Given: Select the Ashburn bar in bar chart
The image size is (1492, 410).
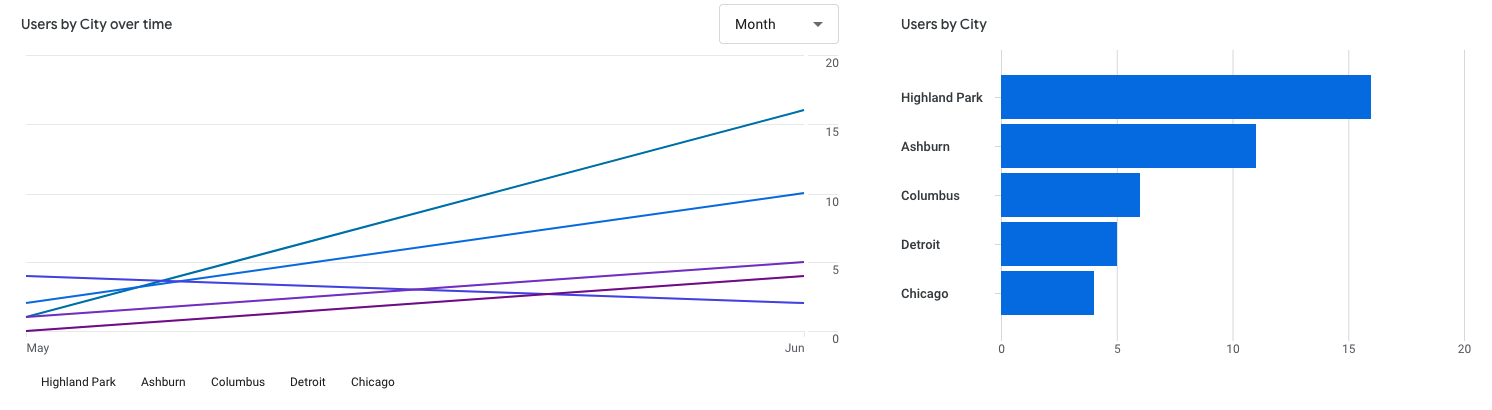Looking at the screenshot, I should tap(1128, 146).
